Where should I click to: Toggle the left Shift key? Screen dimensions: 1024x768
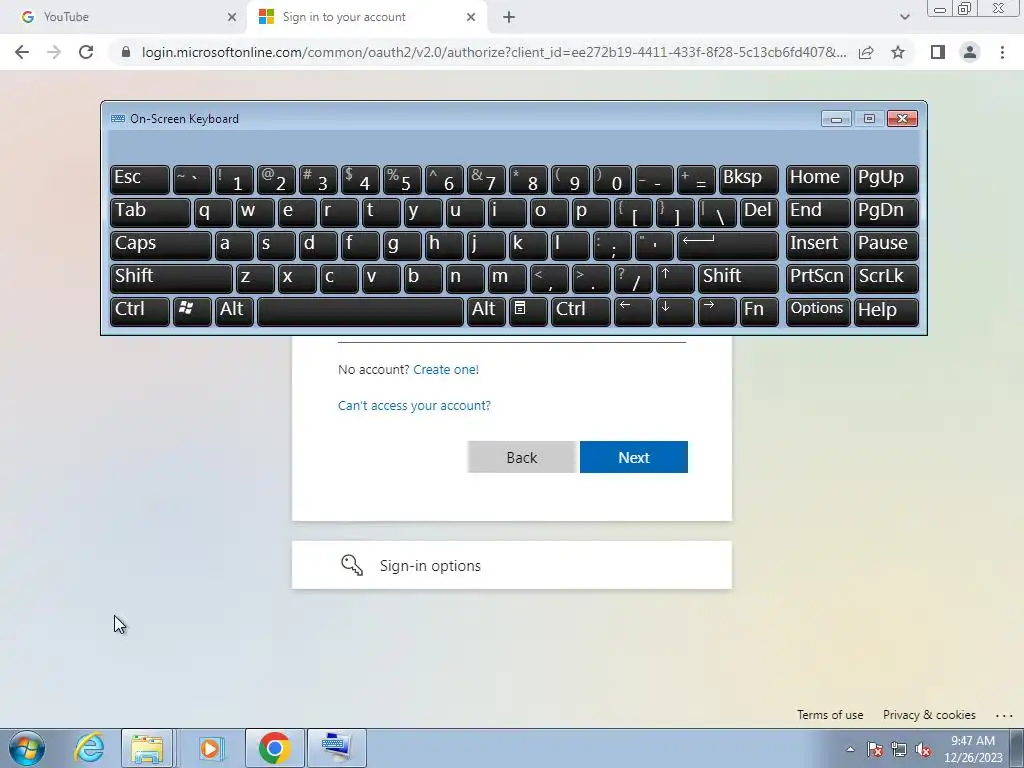[x=171, y=278]
